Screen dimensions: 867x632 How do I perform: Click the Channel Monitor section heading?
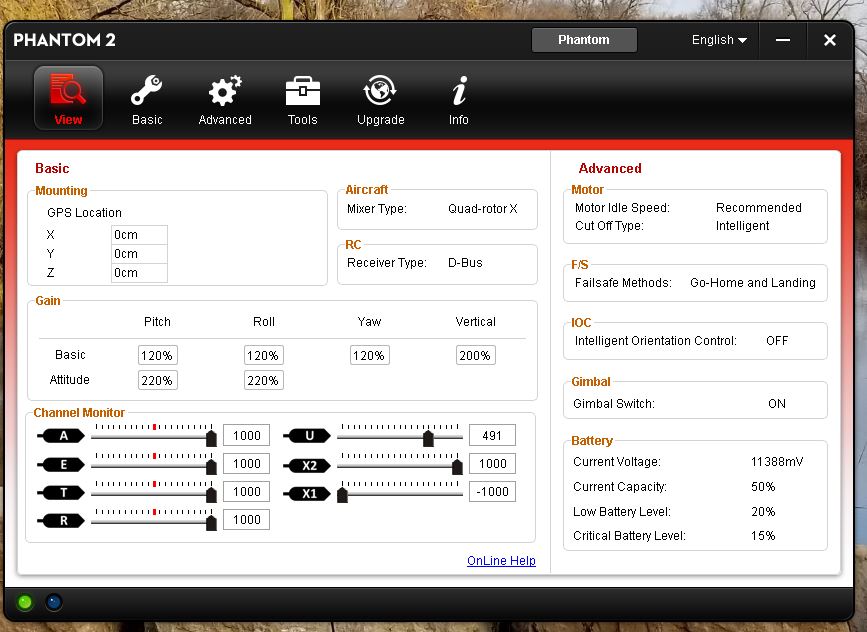[x=79, y=412]
